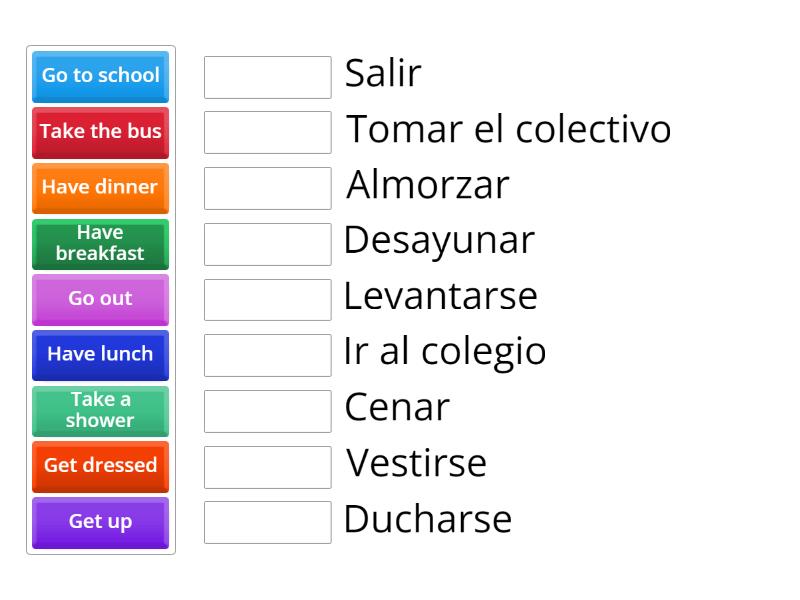This screenshot has width=800, height=600.
Task: Select the answer box beside 'Levantarse'
Action: coord(266,299)
